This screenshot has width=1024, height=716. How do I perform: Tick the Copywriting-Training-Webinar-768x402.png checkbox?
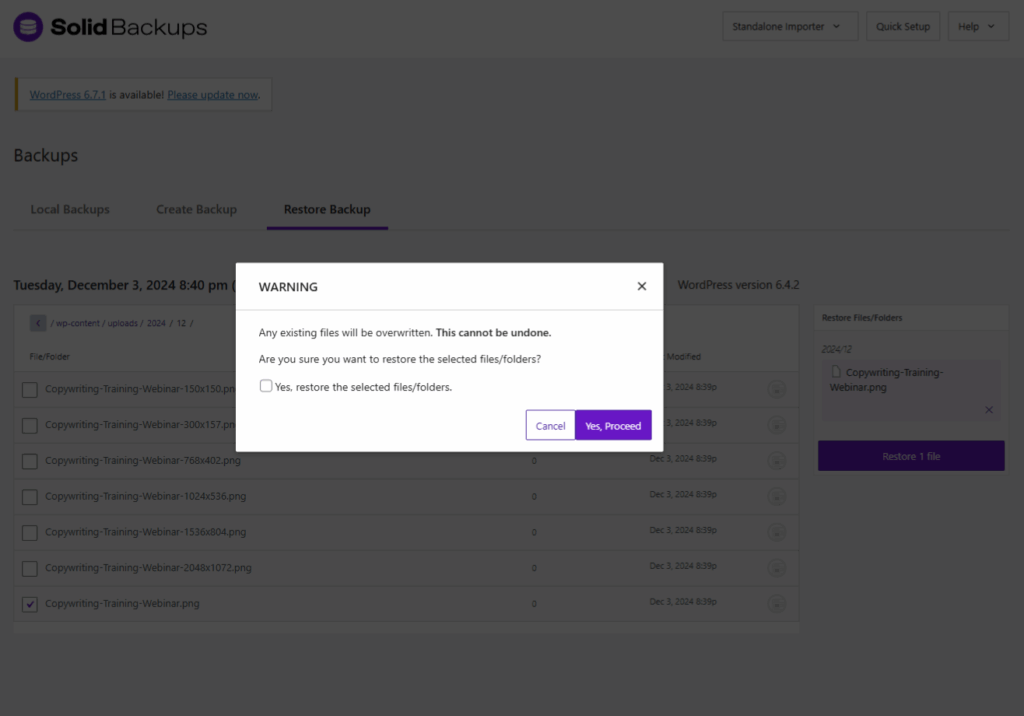click(30, 461)
